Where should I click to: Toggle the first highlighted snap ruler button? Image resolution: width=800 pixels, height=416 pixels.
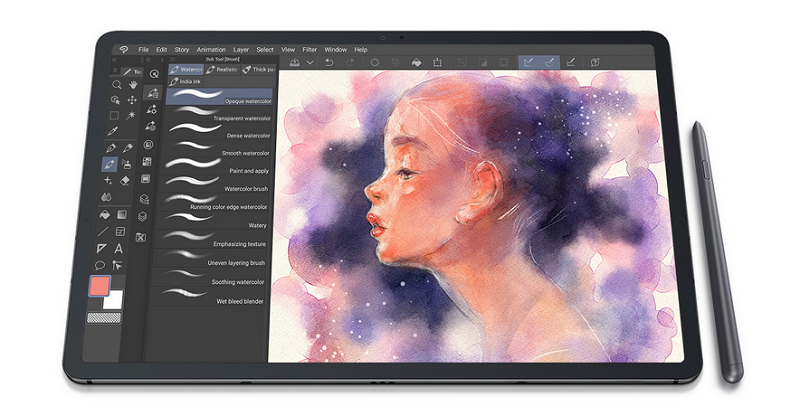pyautogui.click(x=529, y=62)
